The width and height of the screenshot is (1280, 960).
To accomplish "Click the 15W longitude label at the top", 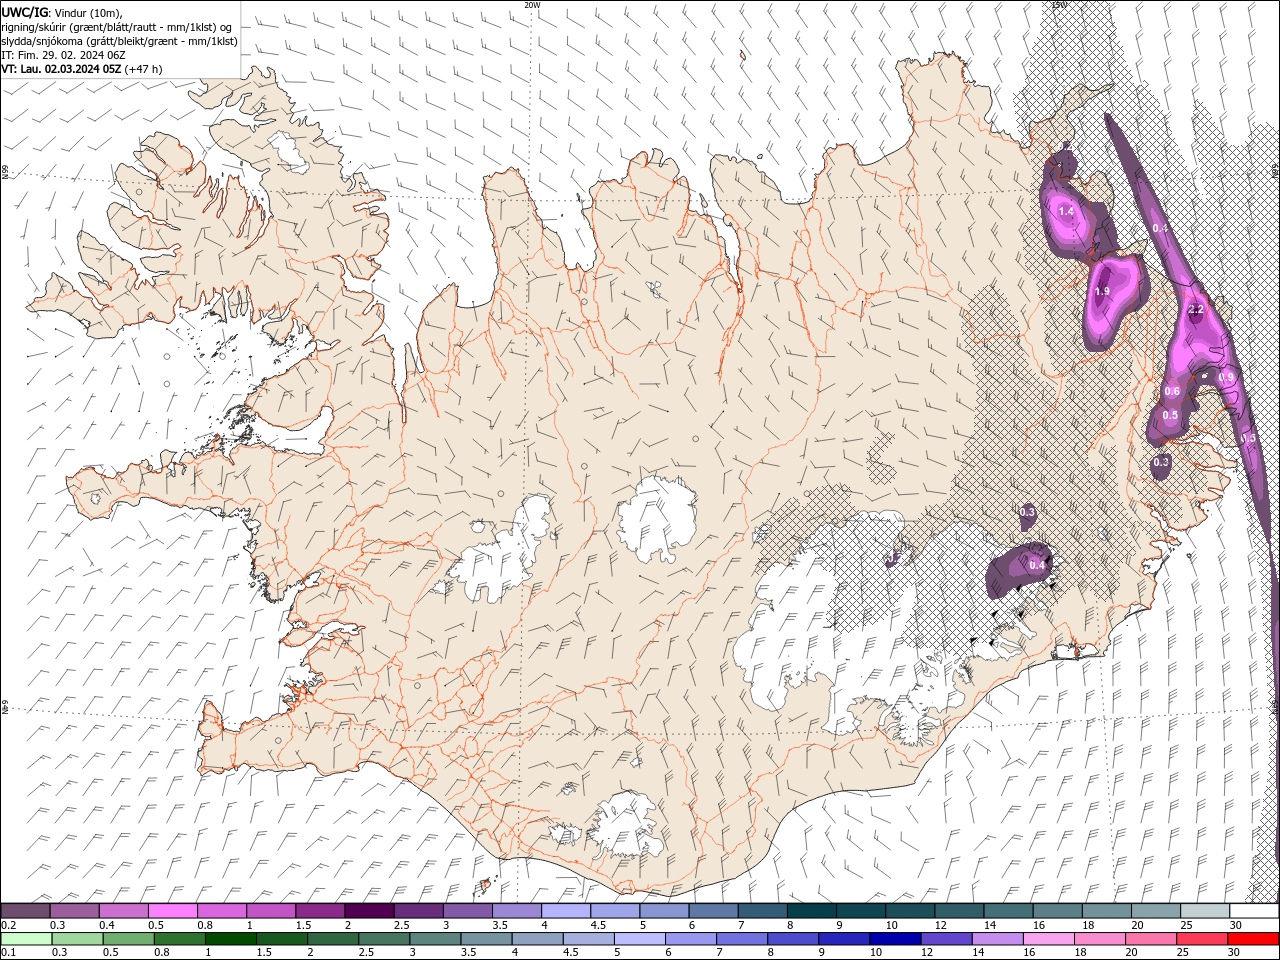I will click(x=1059, y=4).
